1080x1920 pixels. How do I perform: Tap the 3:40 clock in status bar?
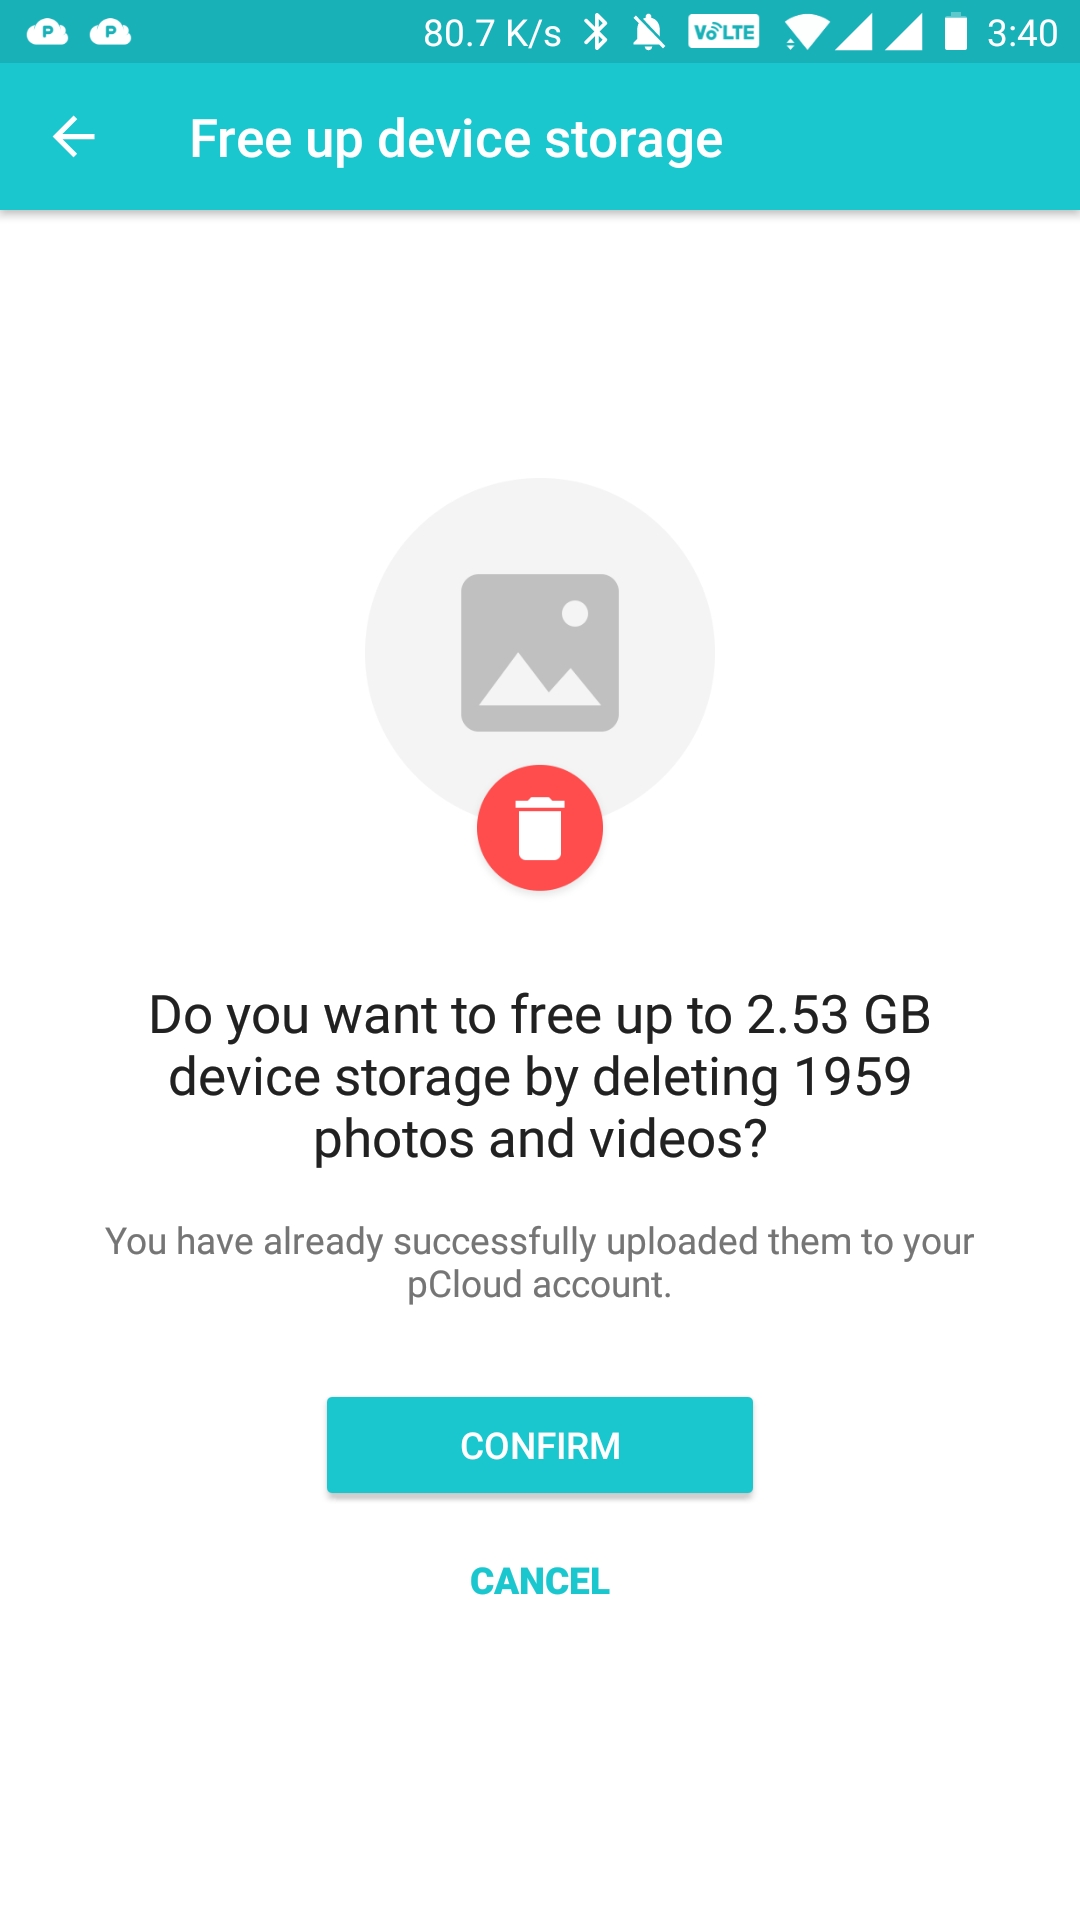[x=1022, y=33]
